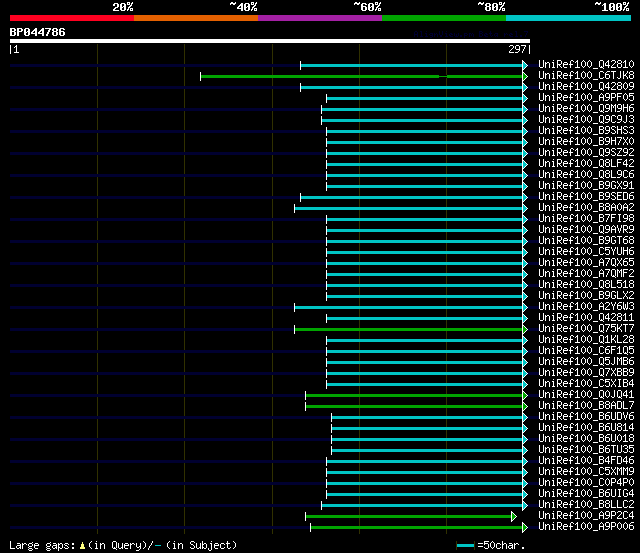The width and height of the screenshot is (640, 553).
Task: Click the yellow large-gap marker in legend
Action: (x=82, y=546)
